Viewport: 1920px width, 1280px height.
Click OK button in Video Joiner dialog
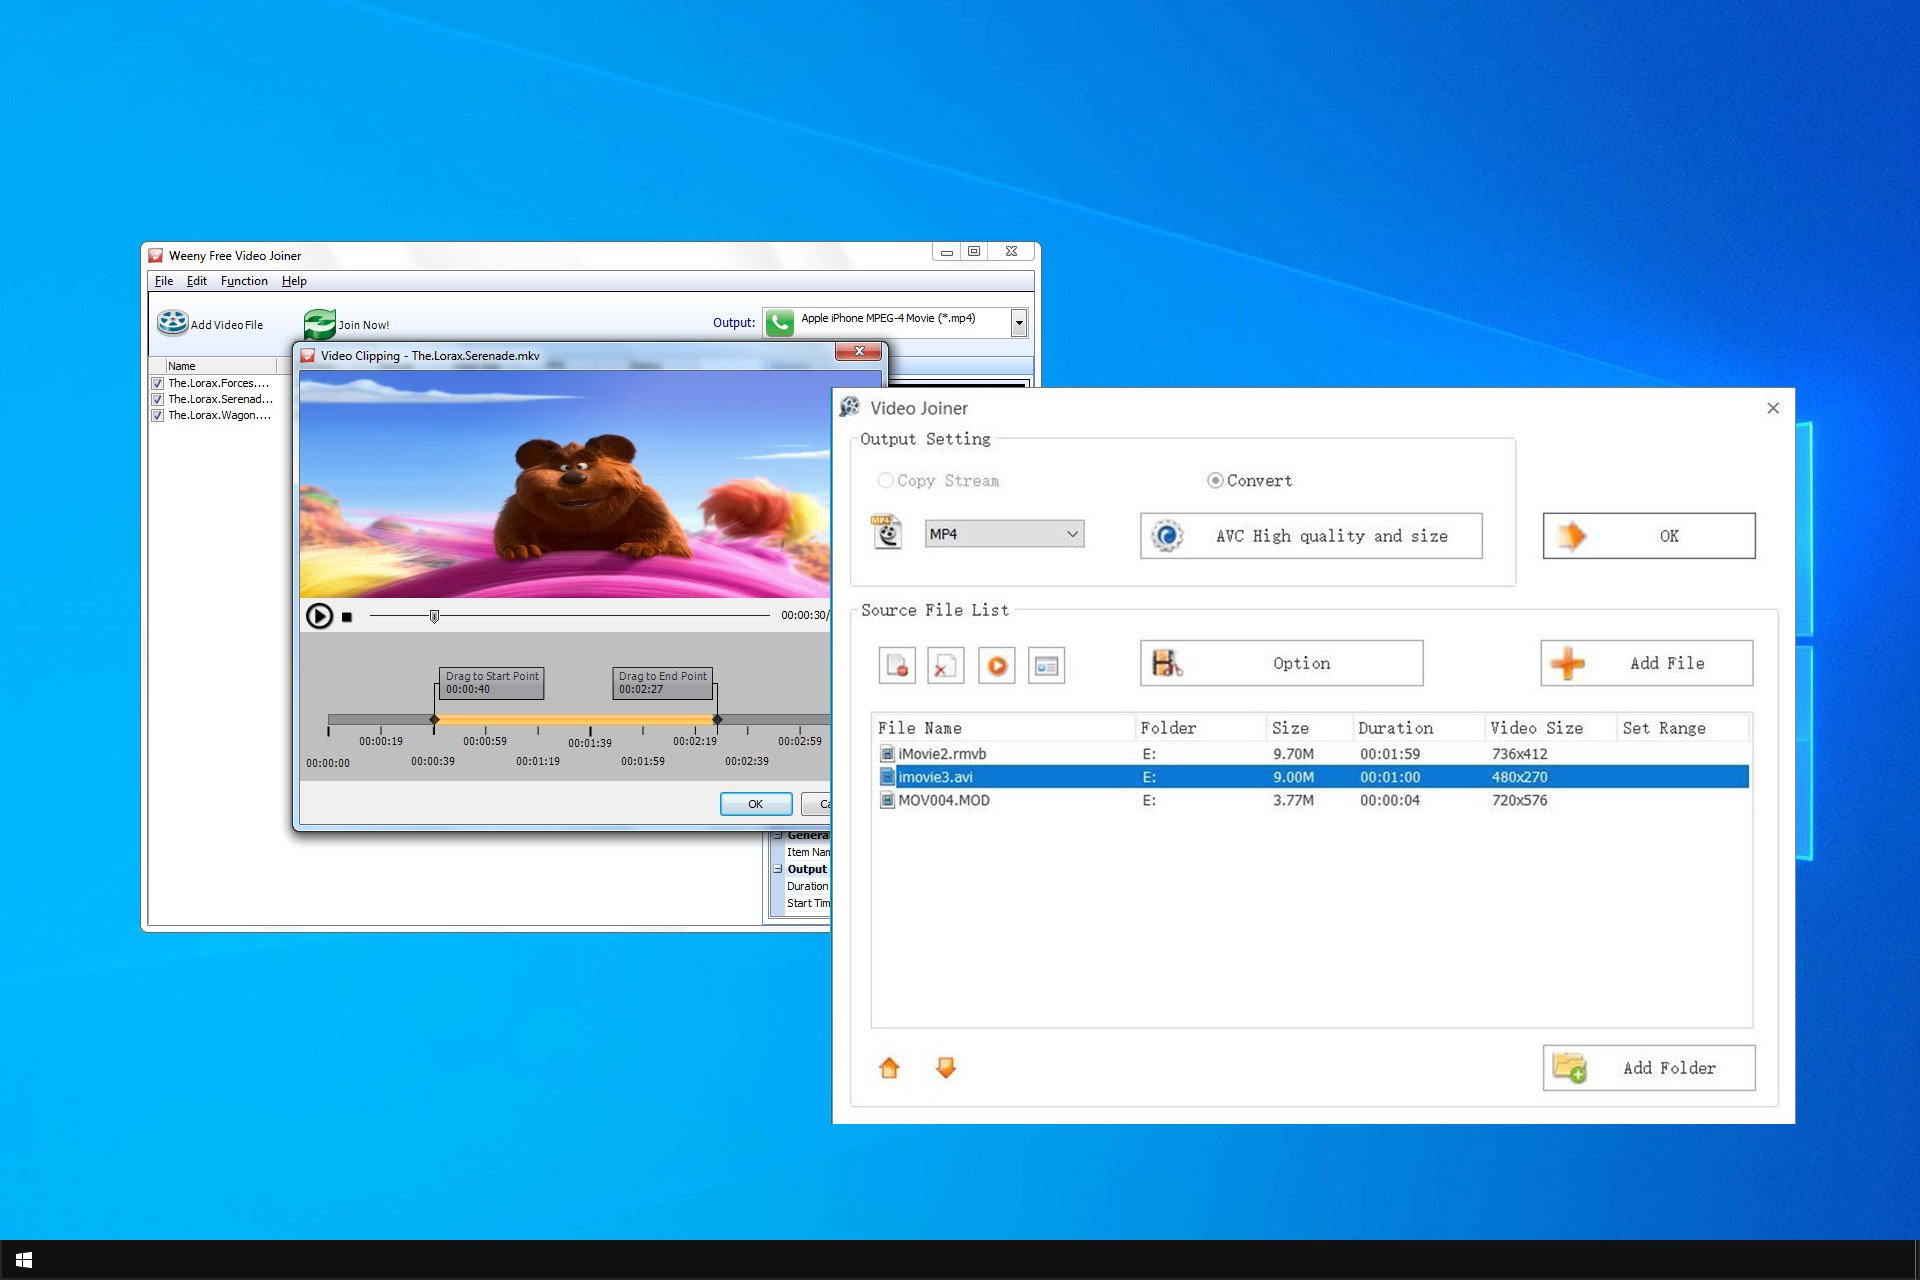[x=1647, y=536]
